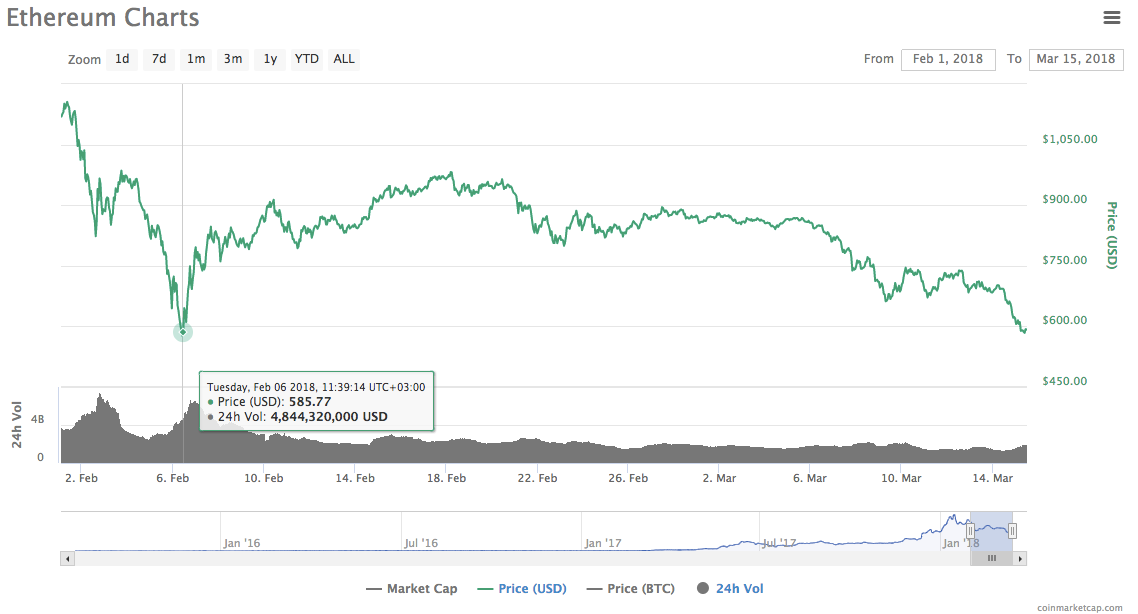Screen dimensions: 1138x614
Task: Click the $1,050.00 price axis label
Action: point(1070,139)
